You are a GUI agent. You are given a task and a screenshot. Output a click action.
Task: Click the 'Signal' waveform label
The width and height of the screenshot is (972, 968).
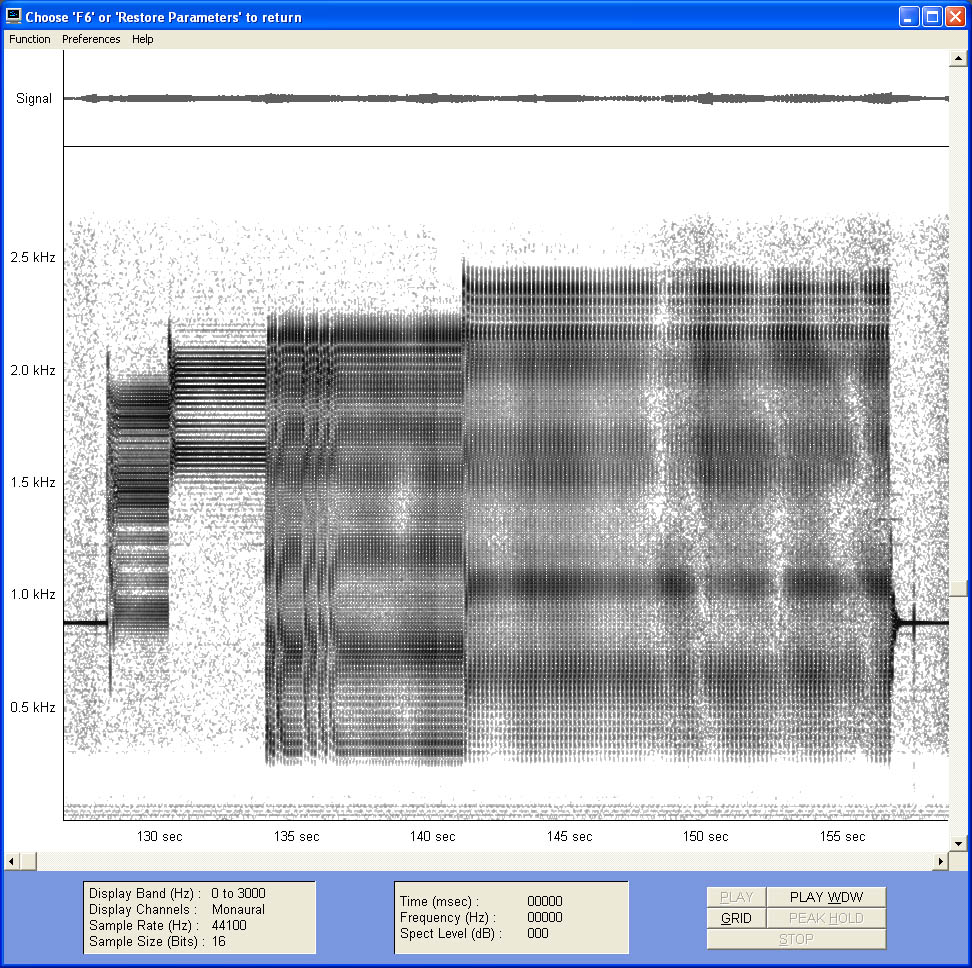pos(34,99)
